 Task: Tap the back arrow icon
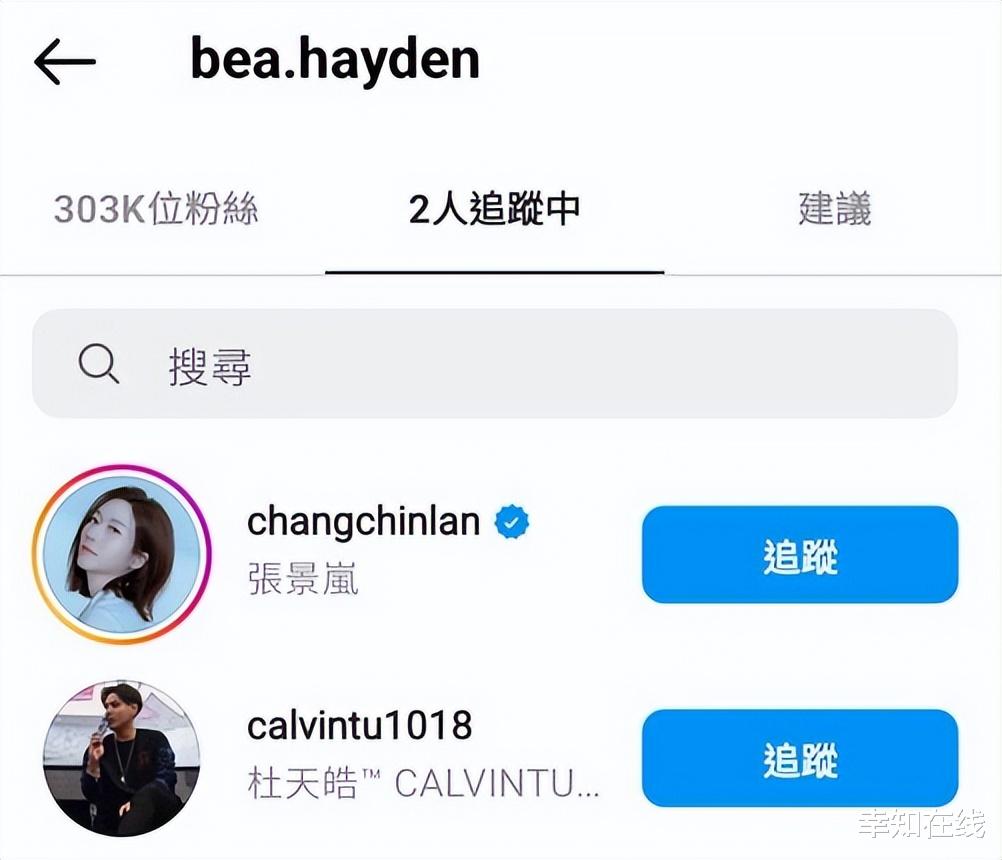[x=65, y=61]
